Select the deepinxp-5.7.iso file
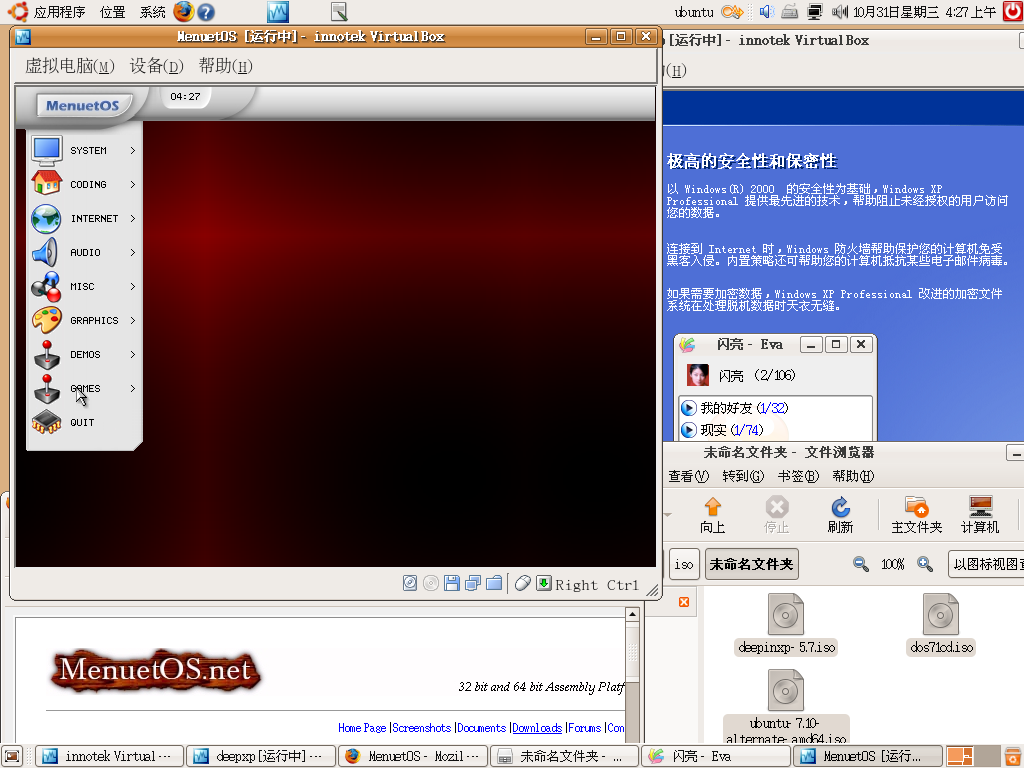This screenshot has width=1024, height=768. (786, 624)
